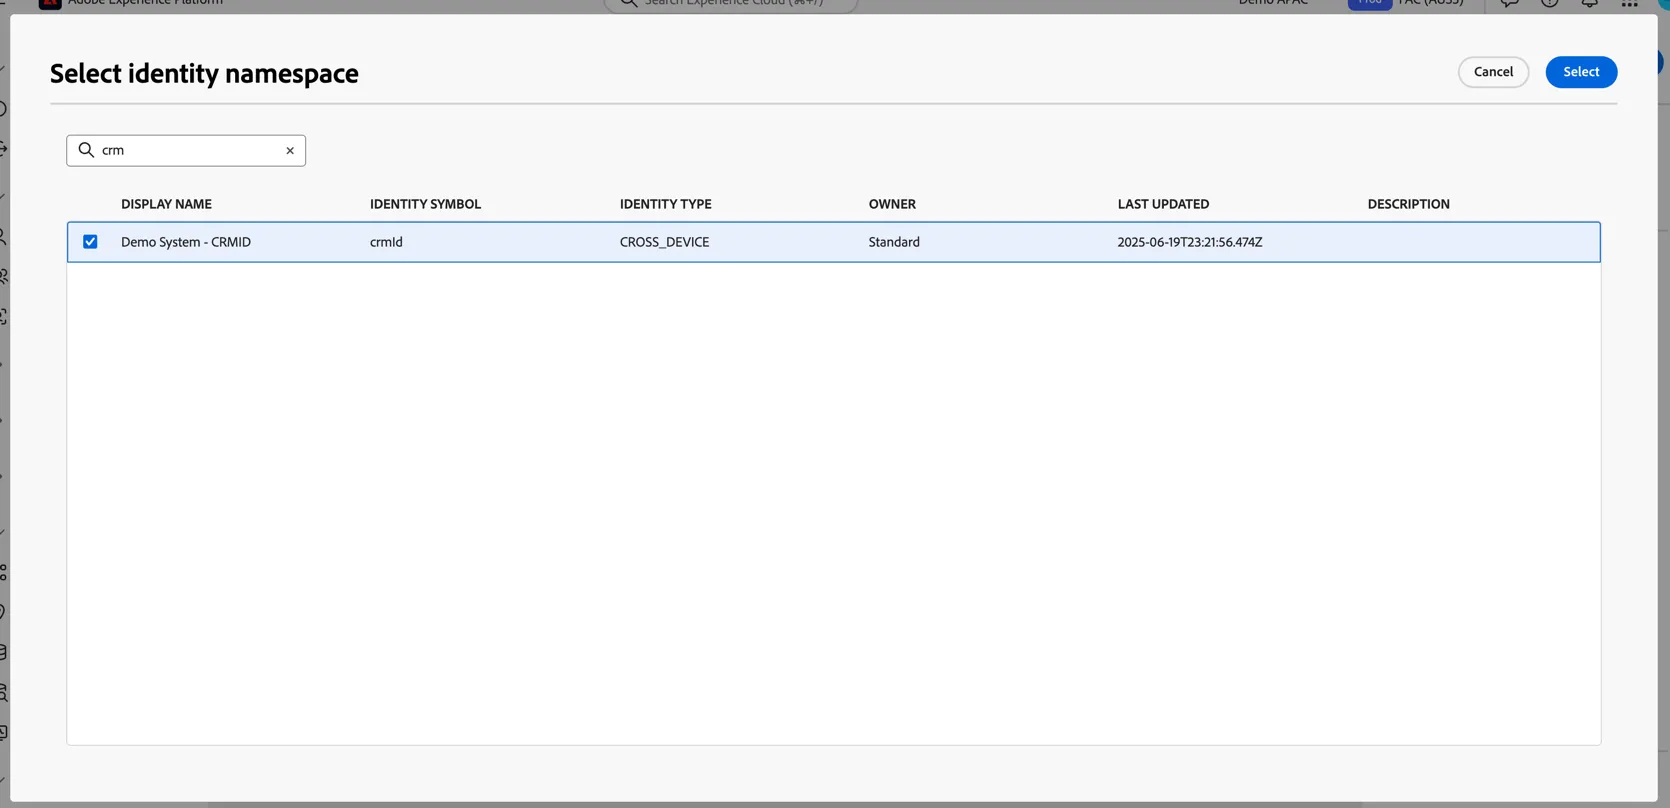Viewport: 1670px width, 808px height.
Task: Clear the crm search text
Action: (290, 151)
